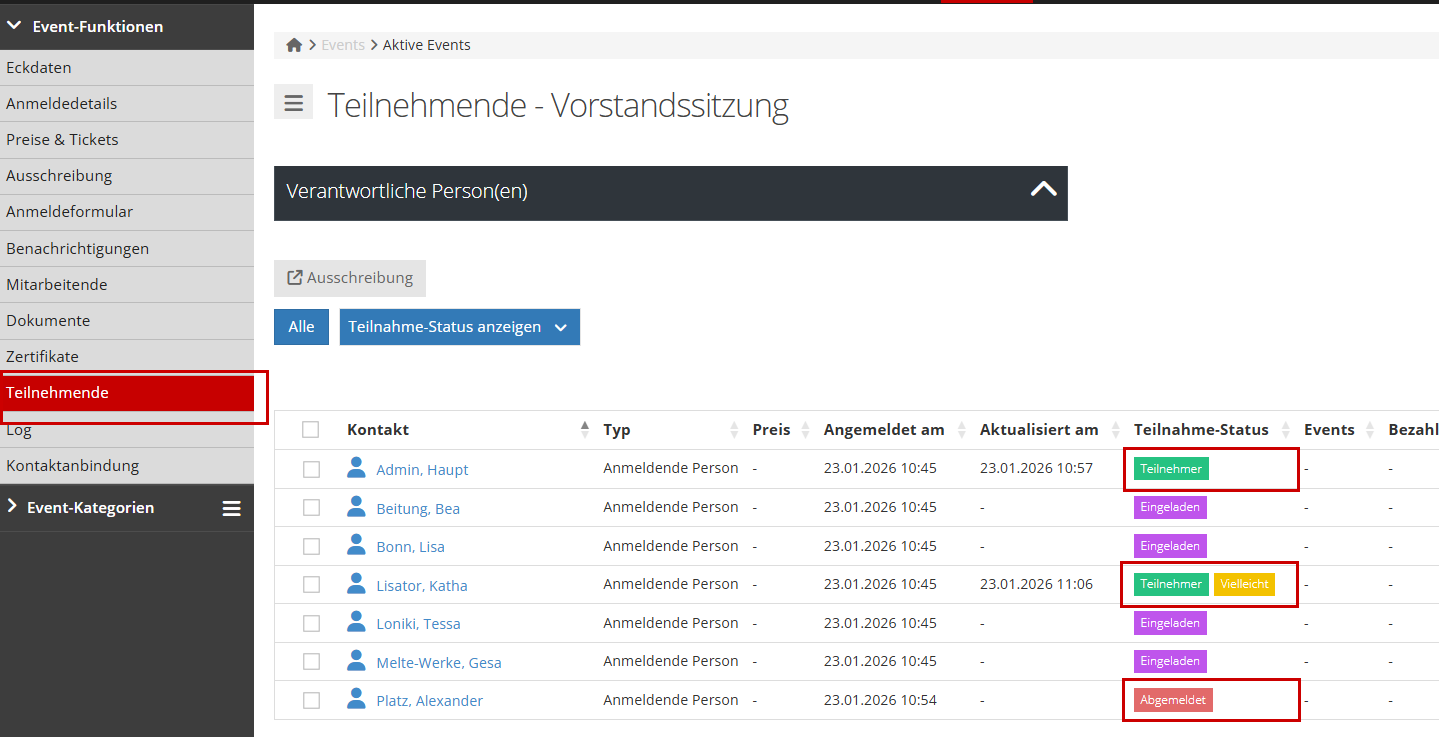
Task: Open the hamburger menu beside page title
Action: pyautogui.click(x=293, y=103)
